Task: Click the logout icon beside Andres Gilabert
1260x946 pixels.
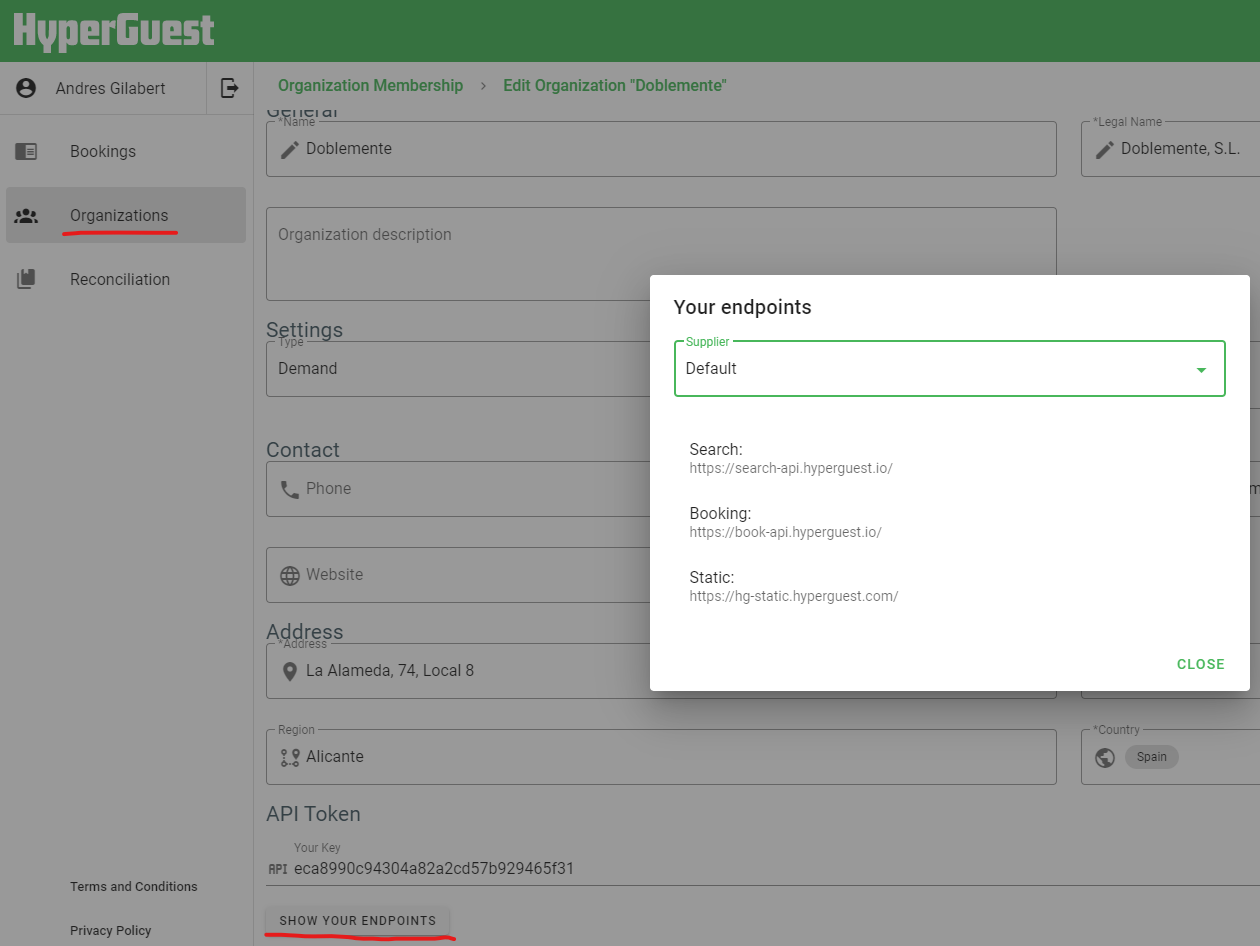Action: (230, 88)
